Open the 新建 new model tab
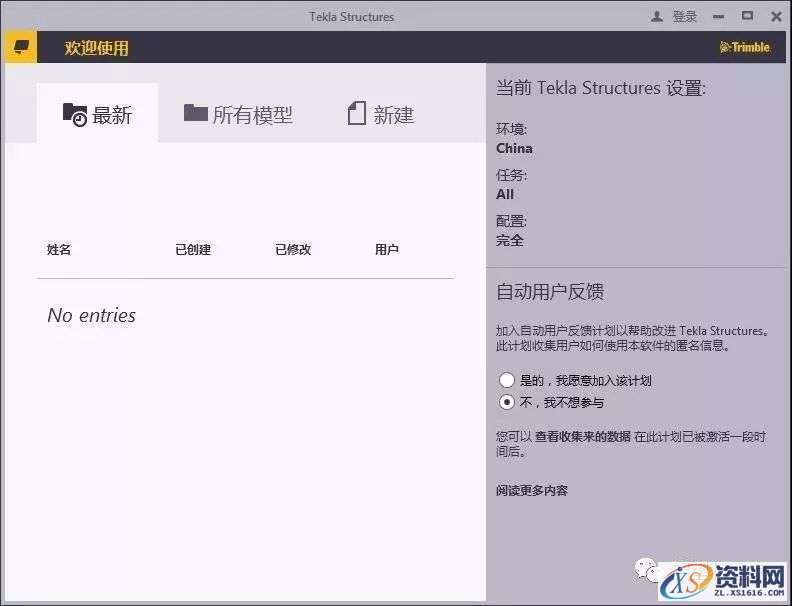This screenshot has height=606, width=792. 381,114
